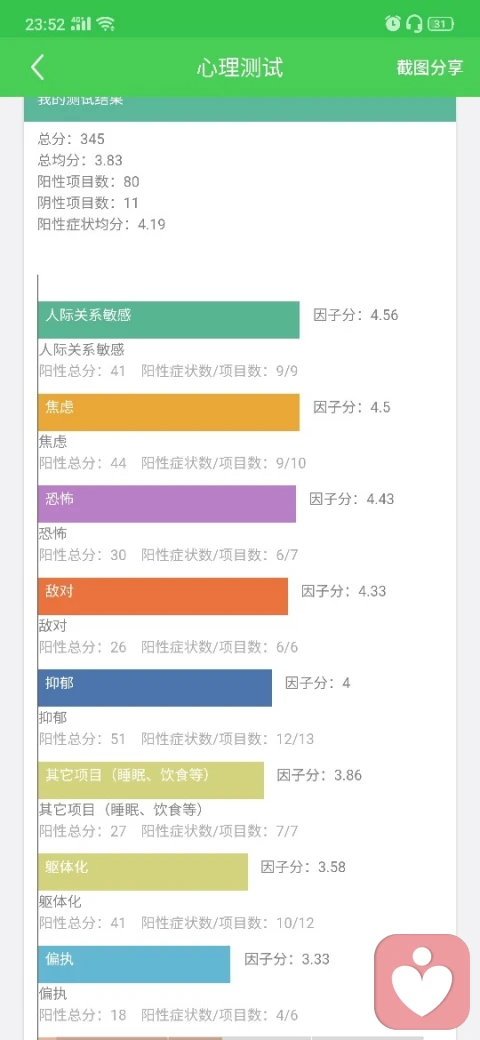
Task: Select the blue 抑郁 bar
Action: tap(155, 687)
